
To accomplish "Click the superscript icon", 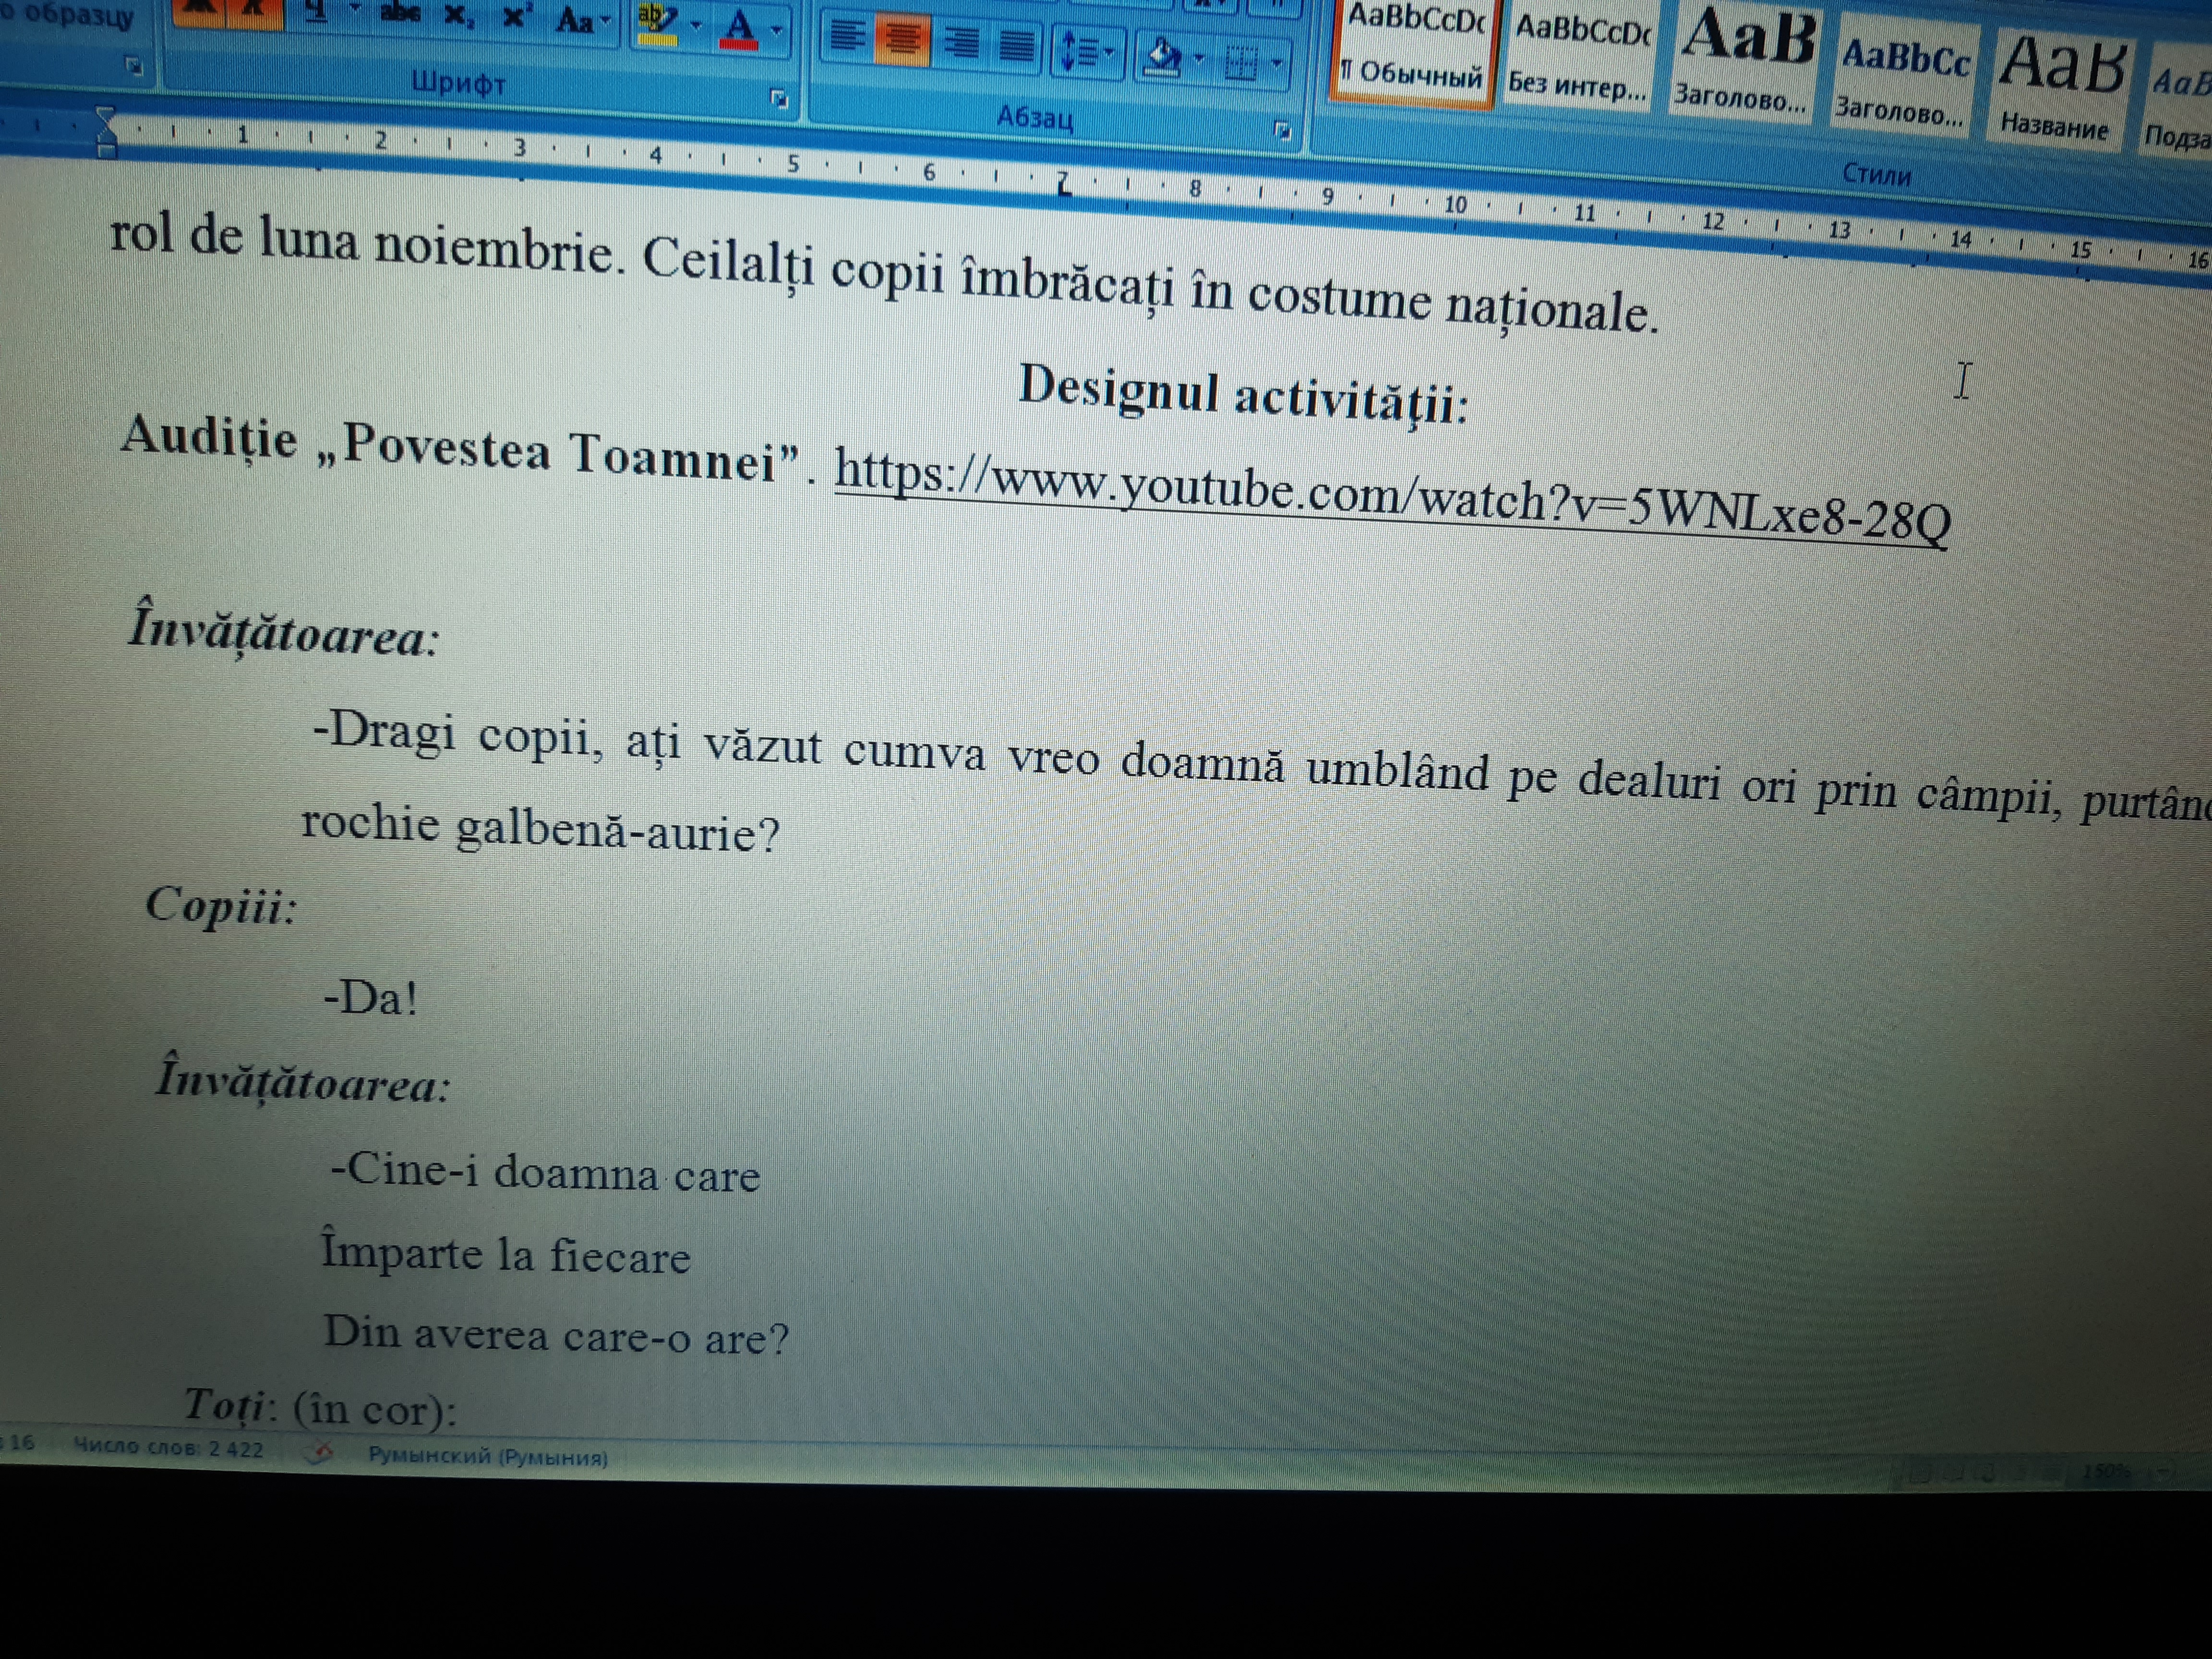I will (515, 18).
